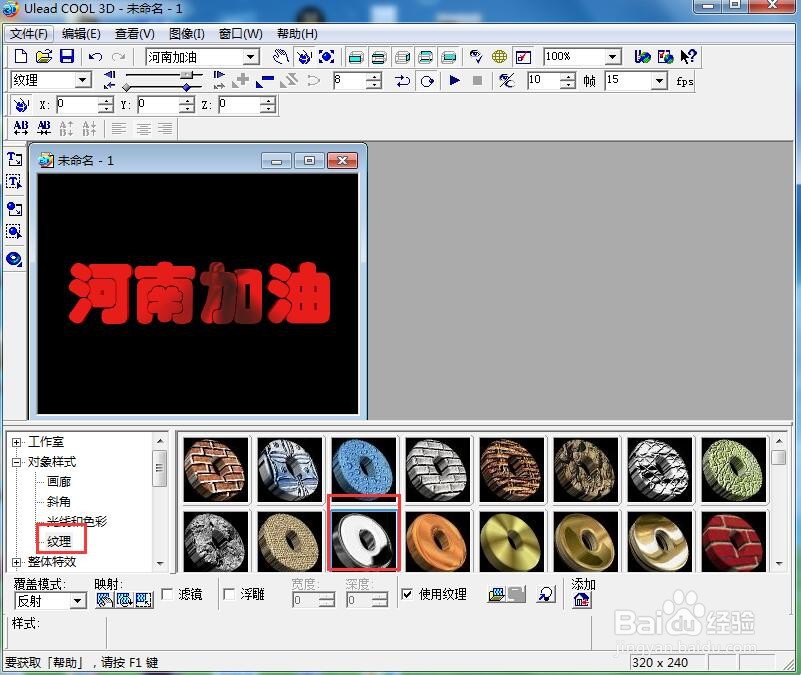The width and height of the screenshot is (801, 675).
Task: Uncheck the 使用纹理 checkbox
Action: pos(407,594)
